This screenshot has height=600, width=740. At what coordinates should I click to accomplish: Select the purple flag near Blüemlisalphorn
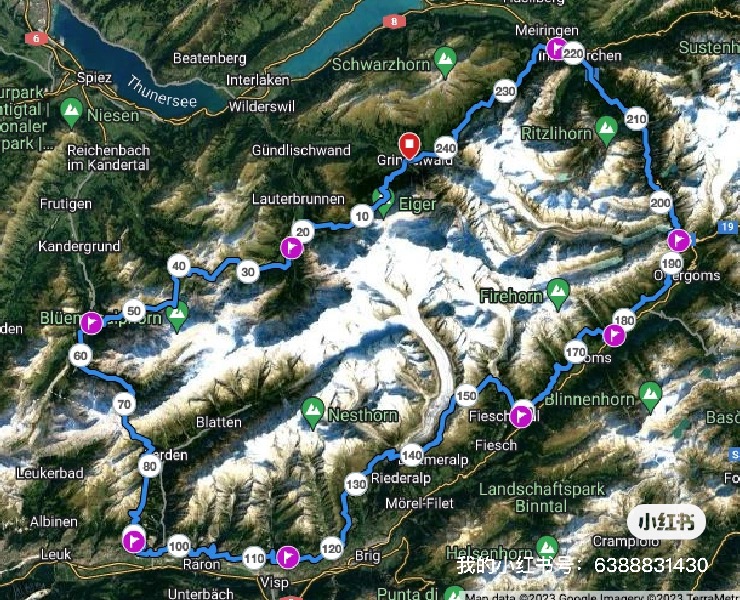pos(92,323)
